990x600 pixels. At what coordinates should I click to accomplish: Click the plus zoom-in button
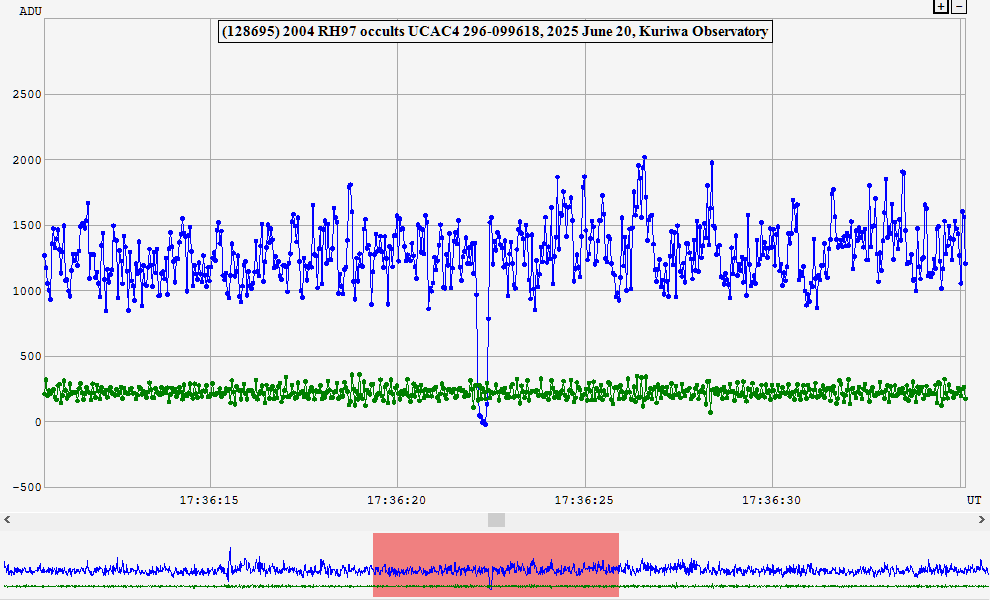pos(940,7)
